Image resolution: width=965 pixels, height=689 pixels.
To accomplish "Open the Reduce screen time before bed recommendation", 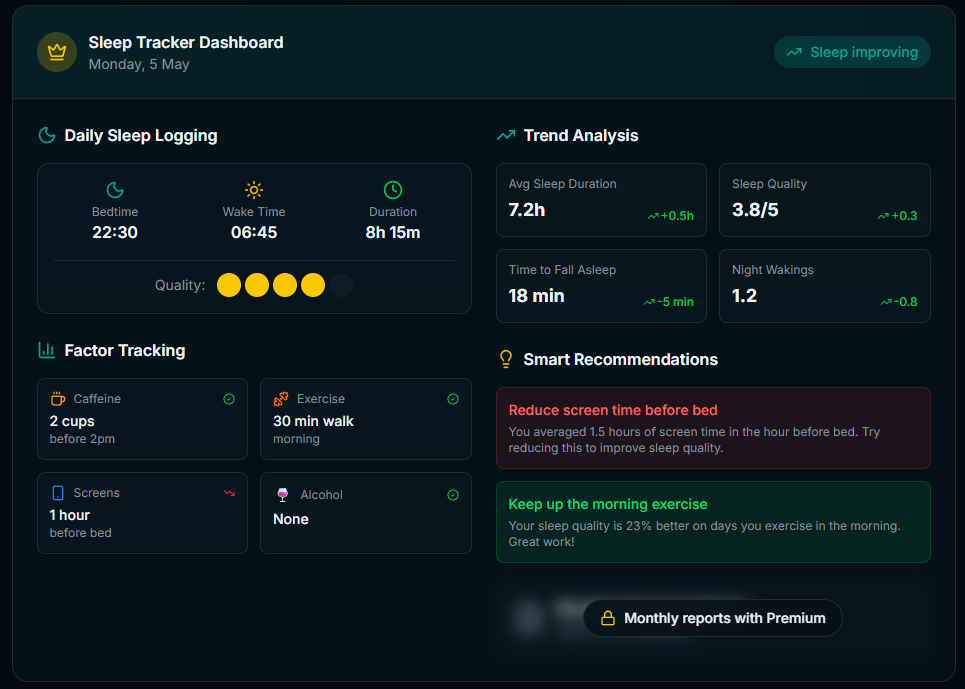I will click(x=713, y=428).
